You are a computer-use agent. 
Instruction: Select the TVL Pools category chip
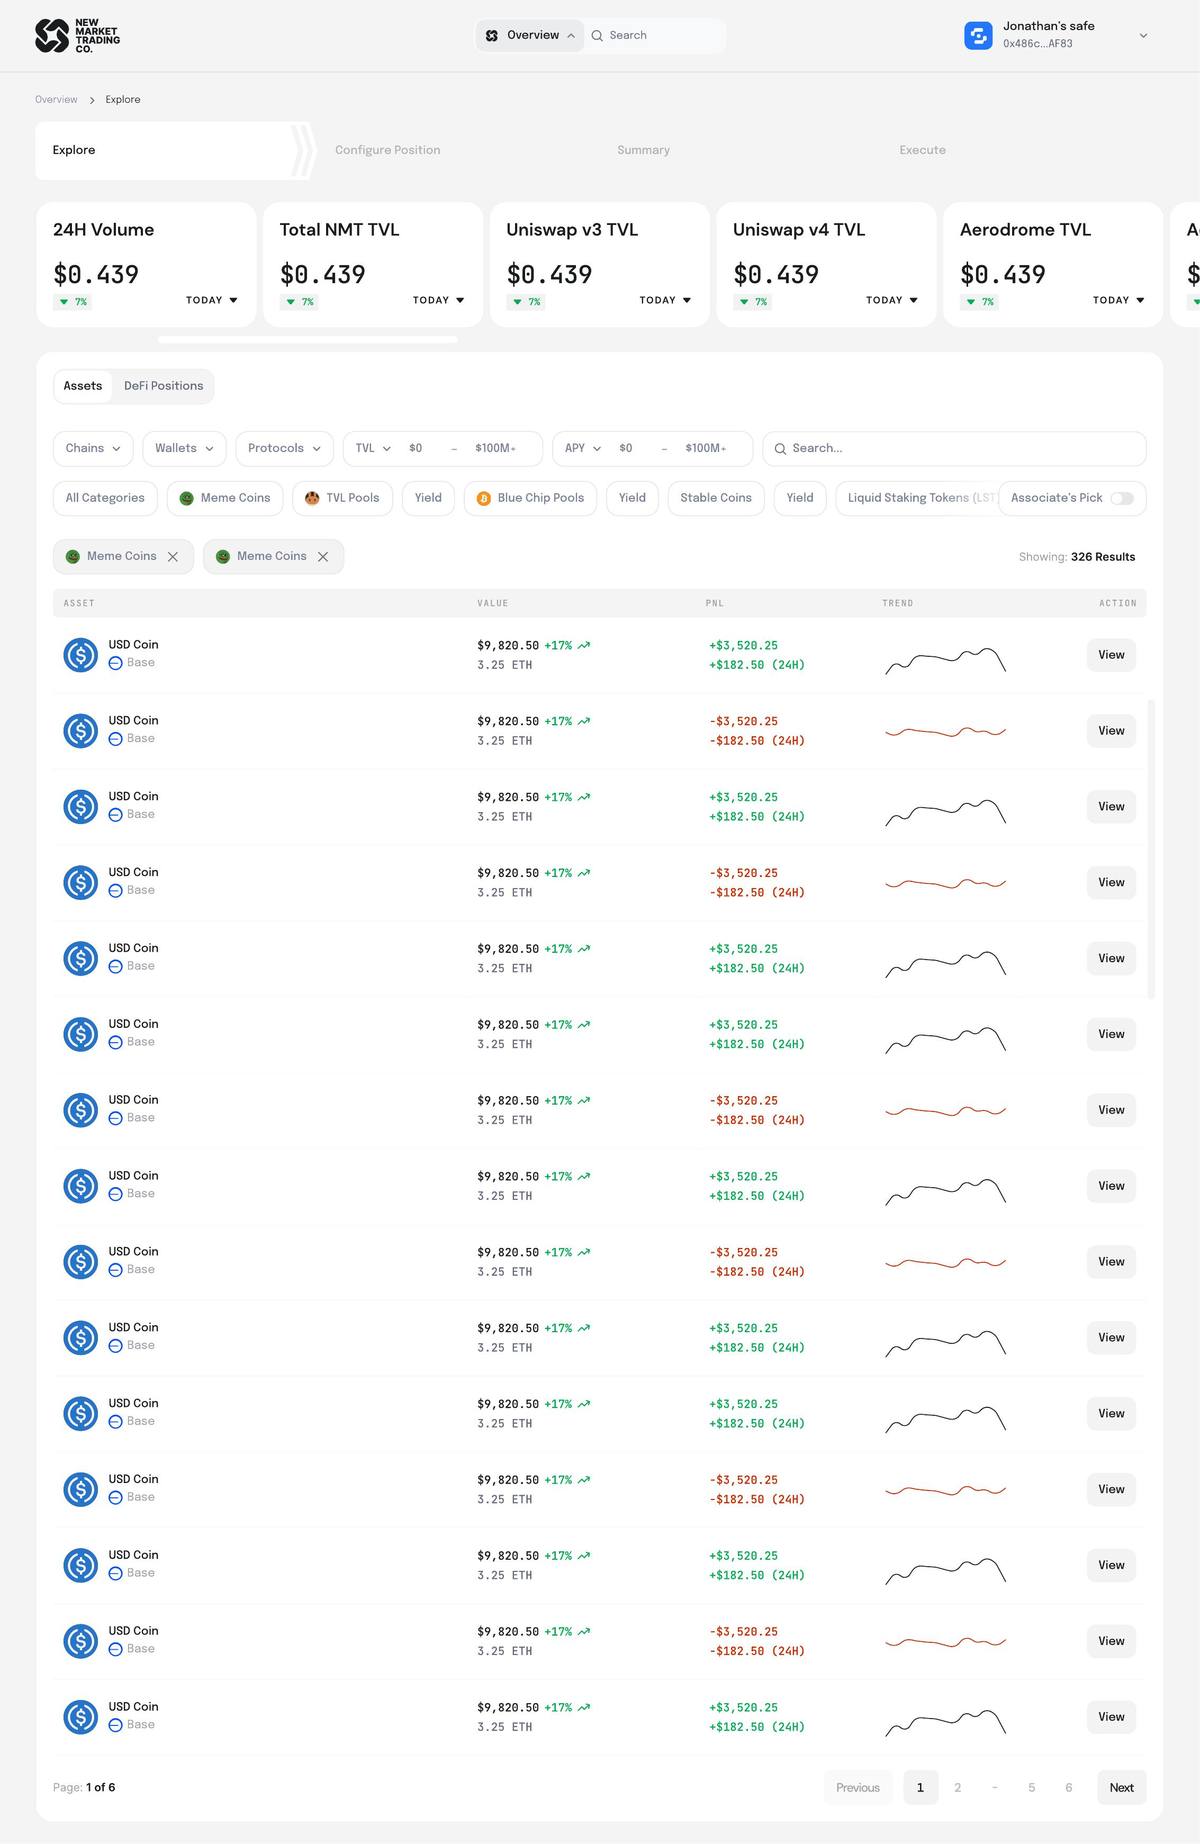pyautogui.click(x=342, y=498)
